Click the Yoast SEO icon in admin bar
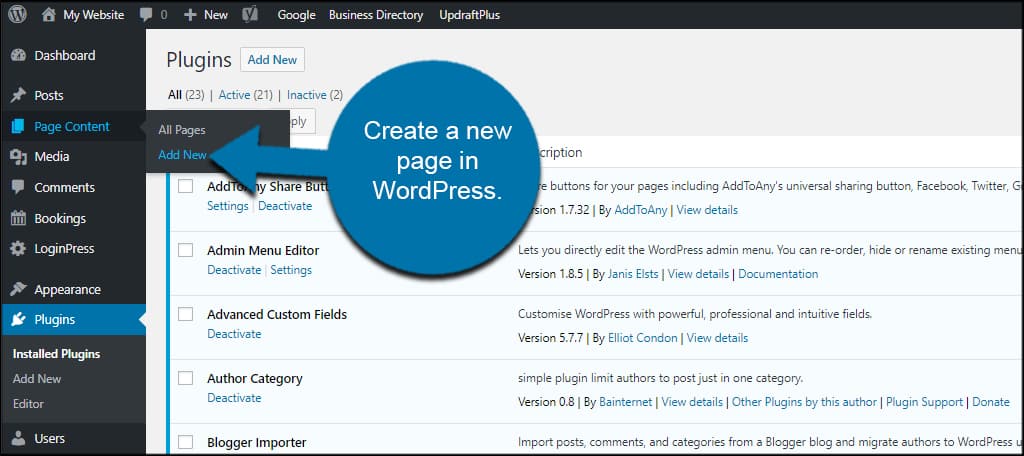 coord(253,15)
